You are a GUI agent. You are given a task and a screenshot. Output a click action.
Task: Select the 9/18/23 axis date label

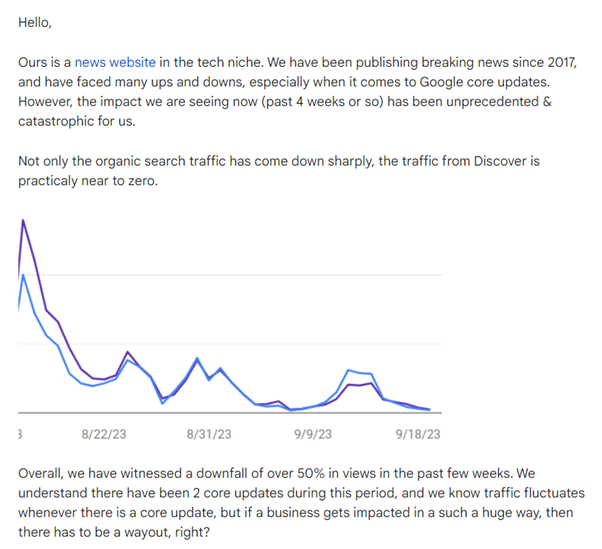click(418, 434)
